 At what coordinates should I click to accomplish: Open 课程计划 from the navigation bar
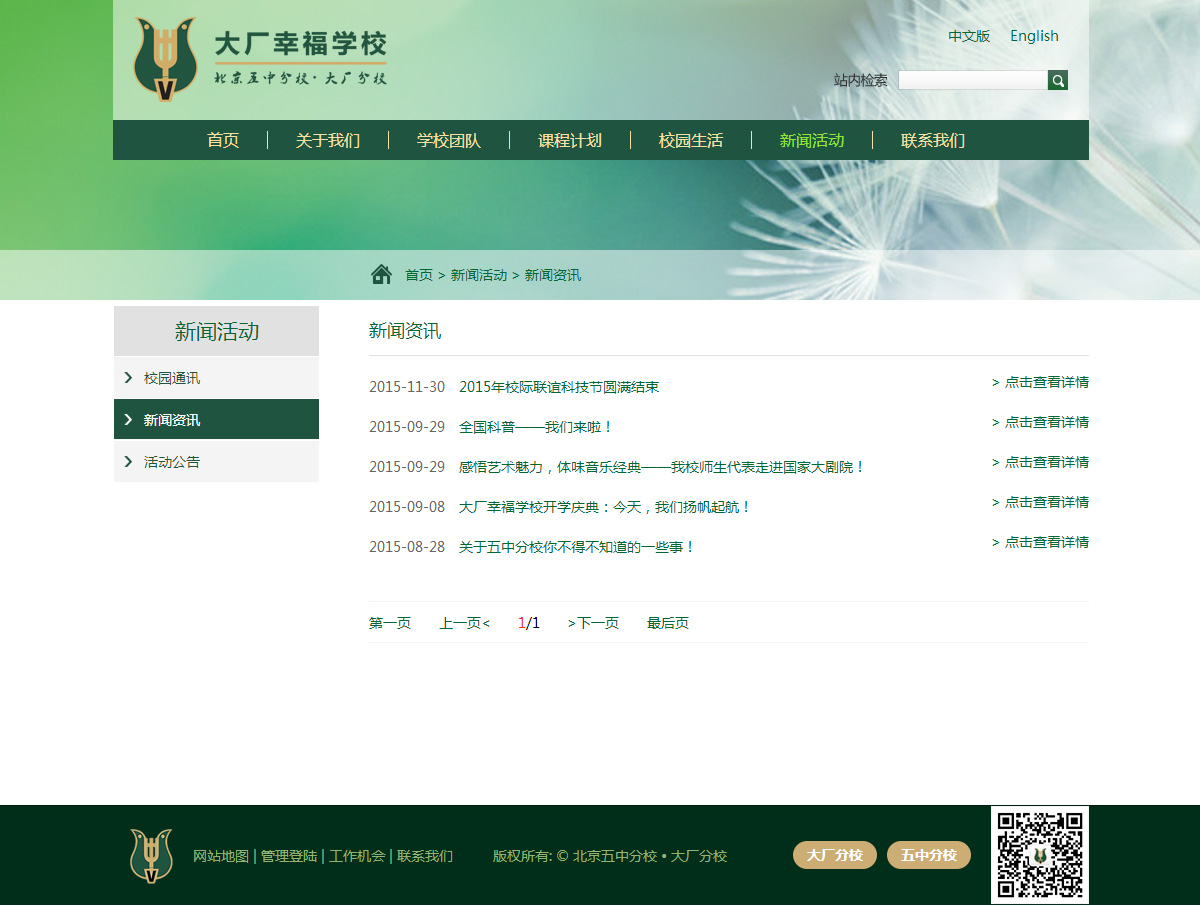tap(569, 140)
